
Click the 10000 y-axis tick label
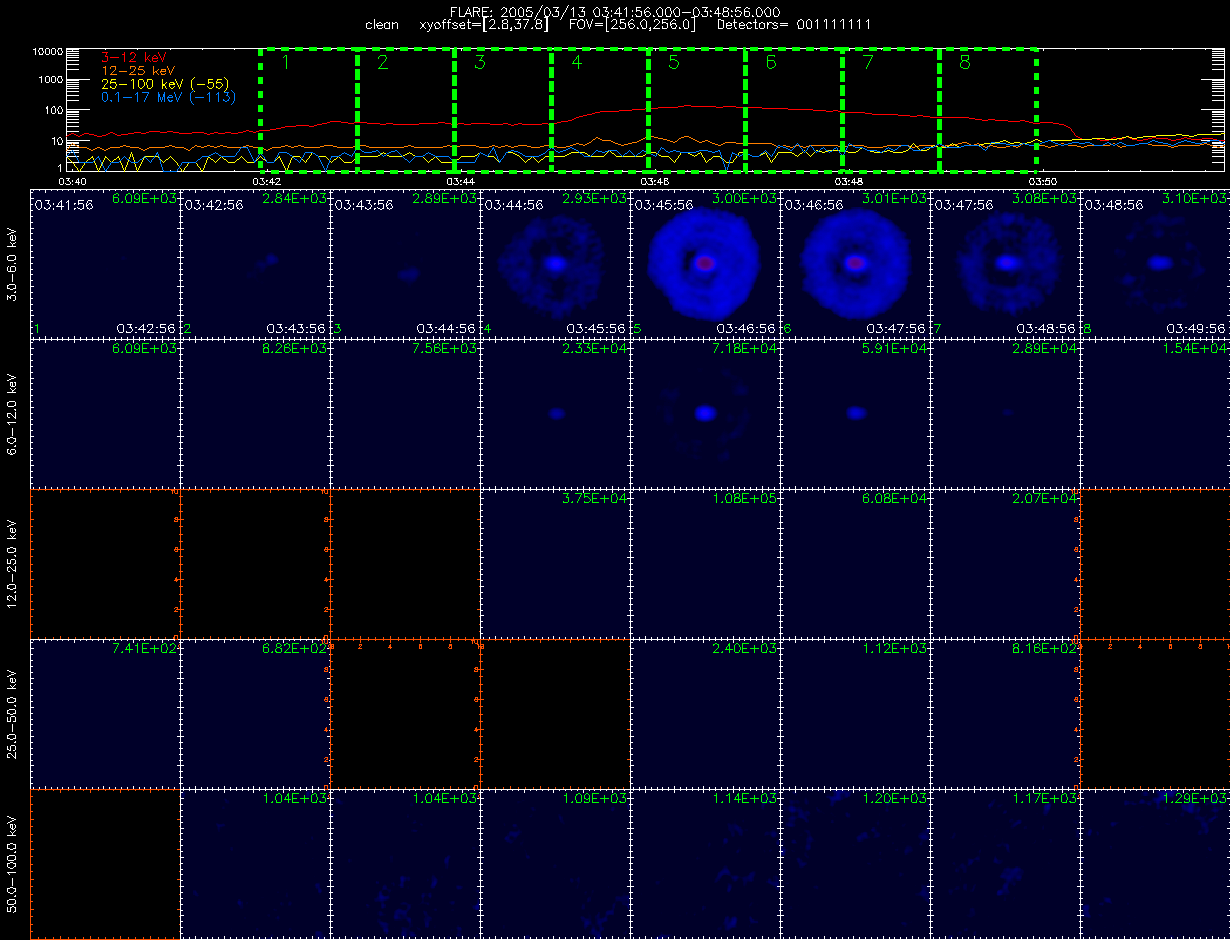47,51
